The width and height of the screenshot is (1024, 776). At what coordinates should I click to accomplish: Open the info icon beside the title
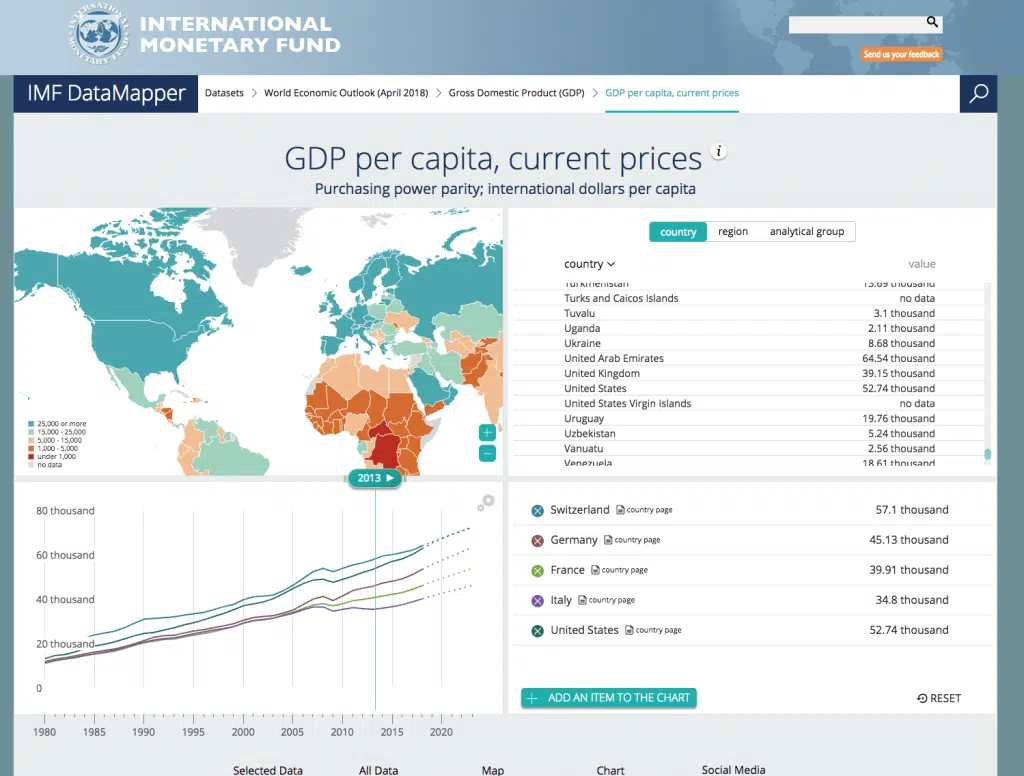718,152
